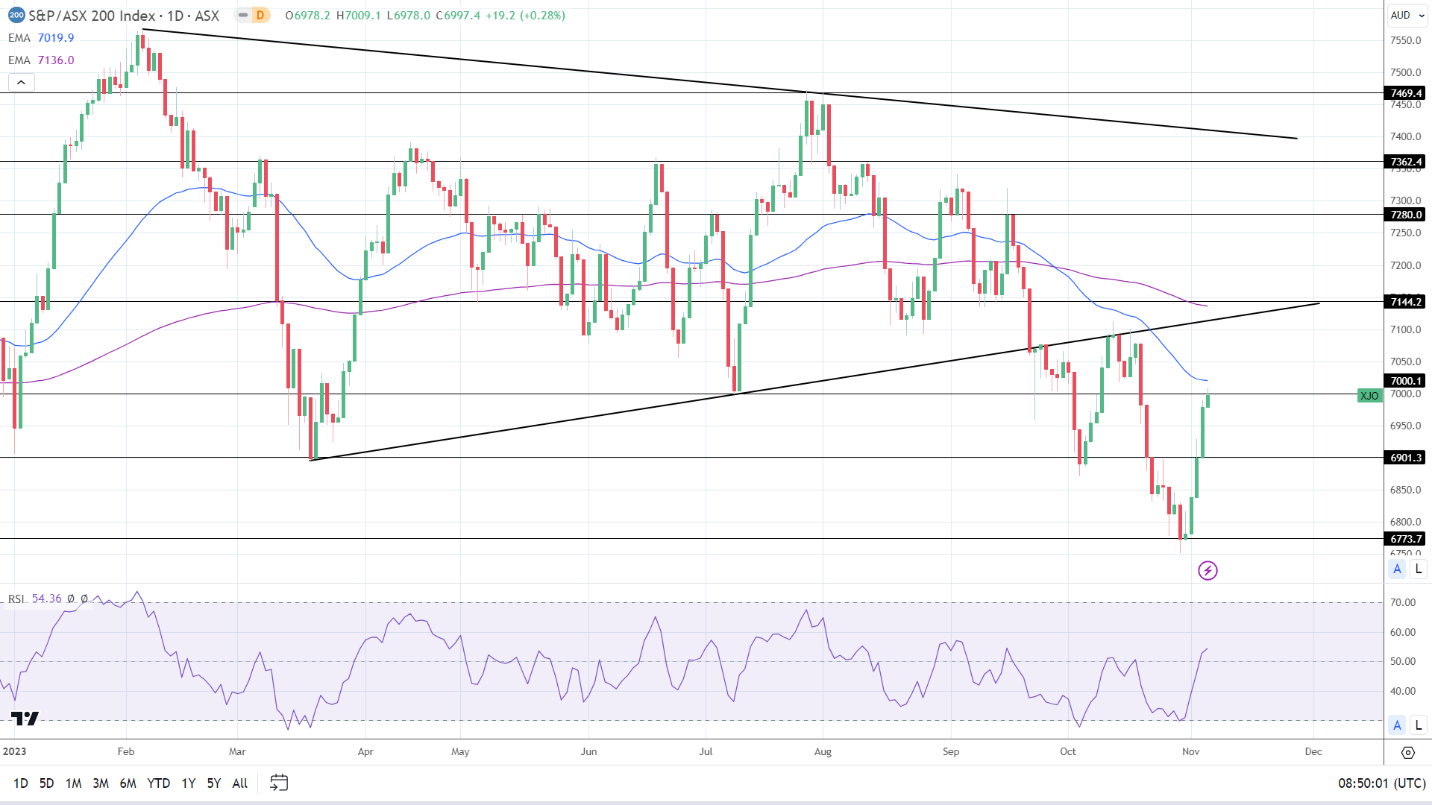The height and width of the screenshot is (805, 1432).
Task: Toggle log scale L on RSI pane
Action: tap(1418, 725)
